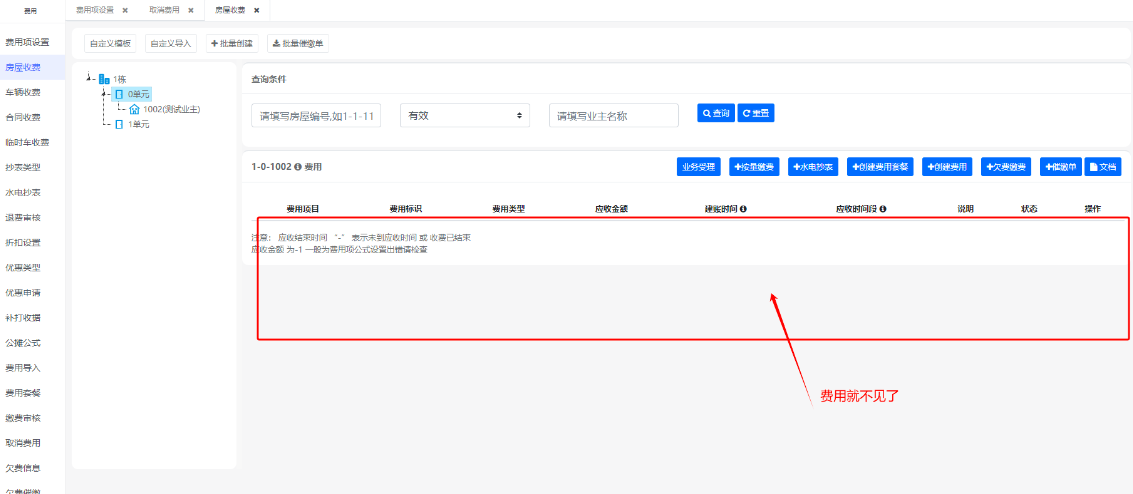
Task: Open 水电抄表 in the left sidebar
Action: [23, 192]
